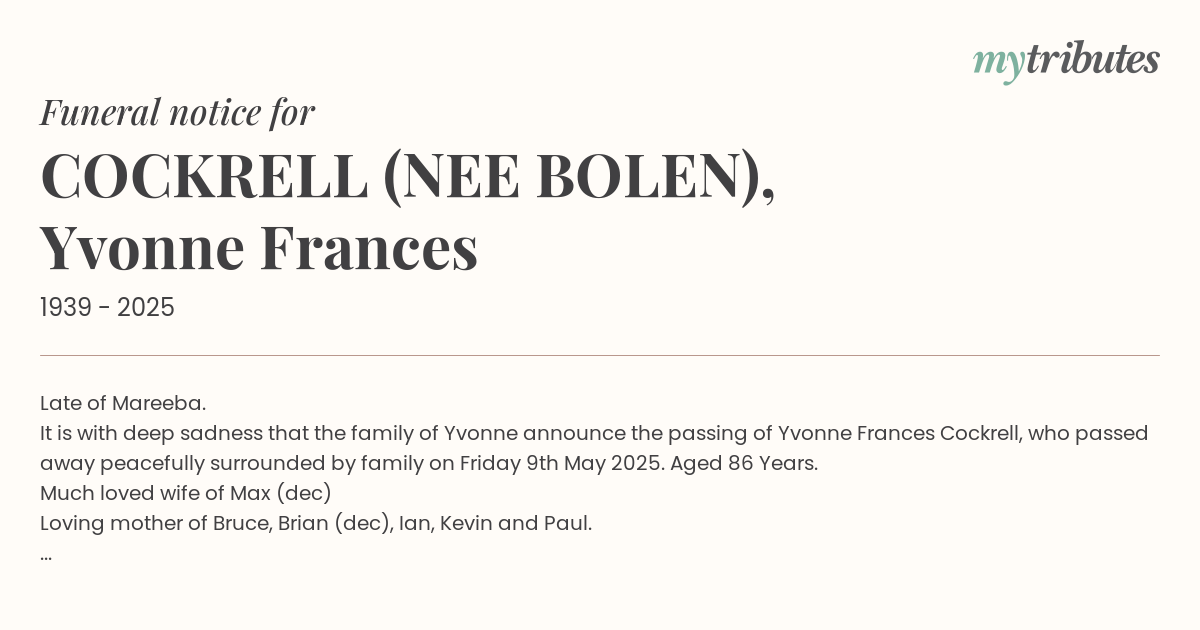This screenshot has width=1200, height=630.
Task: Click the 'Late of Mareeba.' line
Action: [123, 403]
